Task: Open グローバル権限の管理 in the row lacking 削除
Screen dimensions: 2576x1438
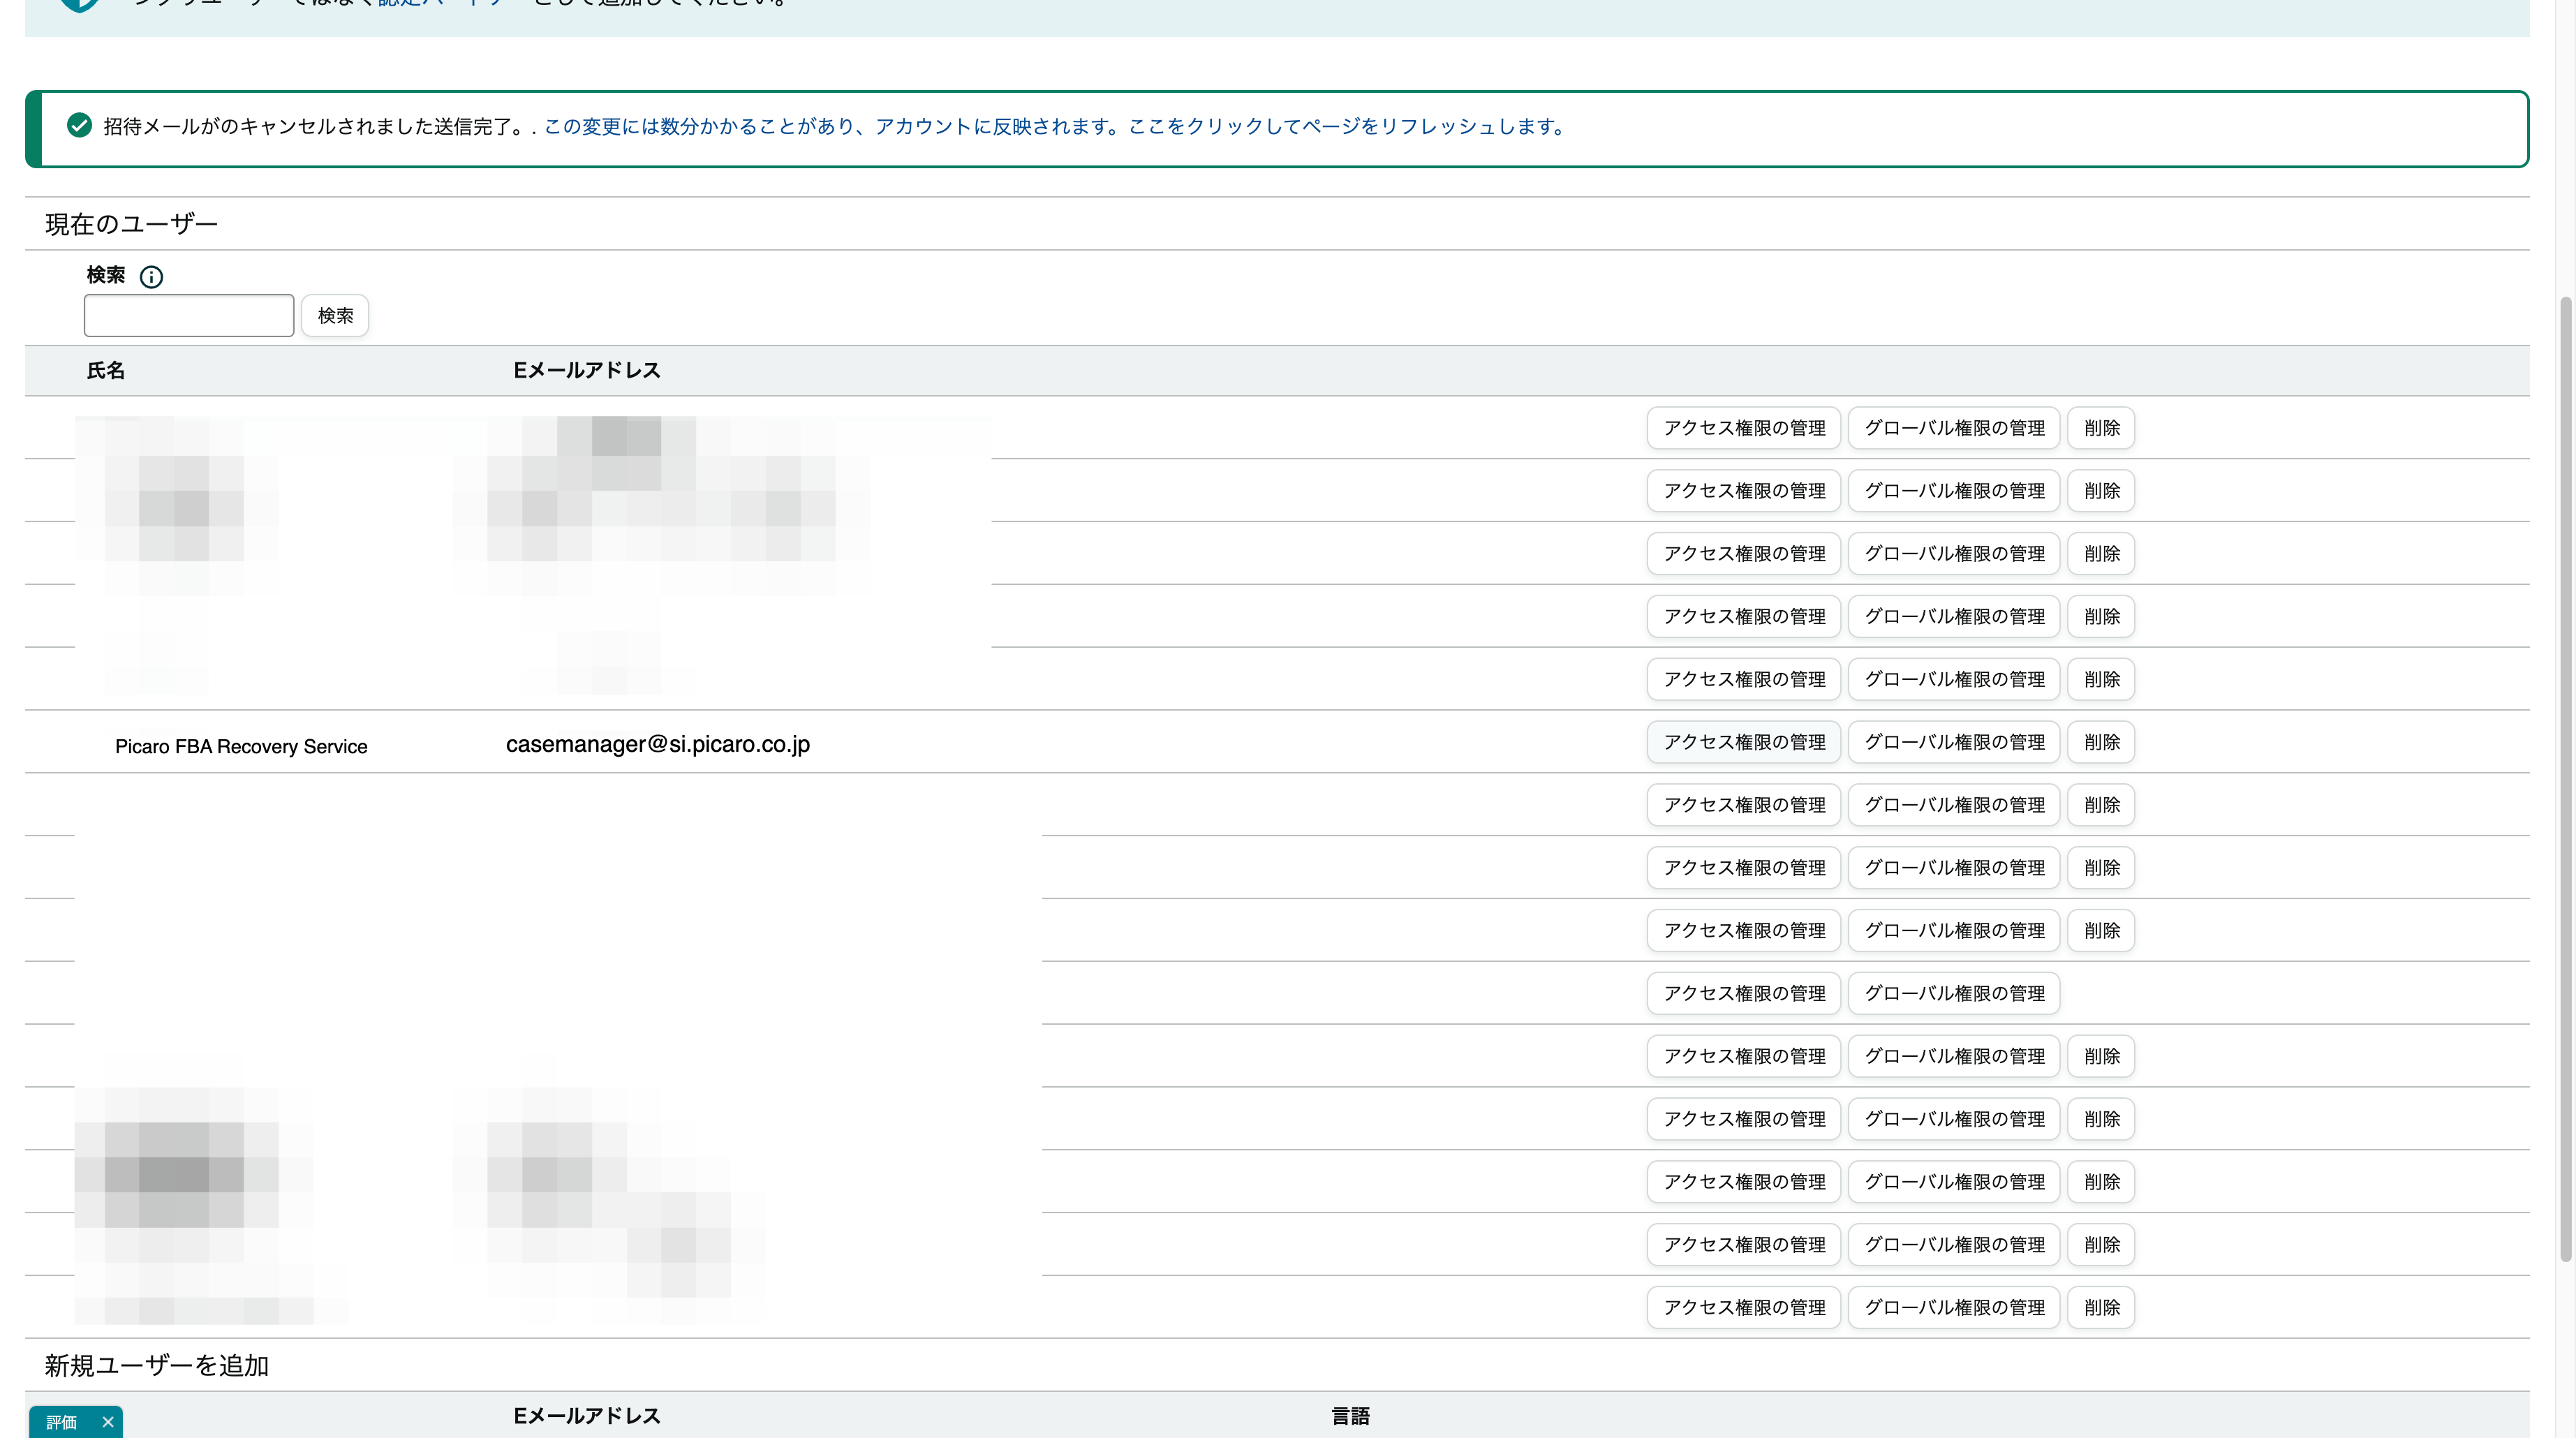Action: point(1954,993)
